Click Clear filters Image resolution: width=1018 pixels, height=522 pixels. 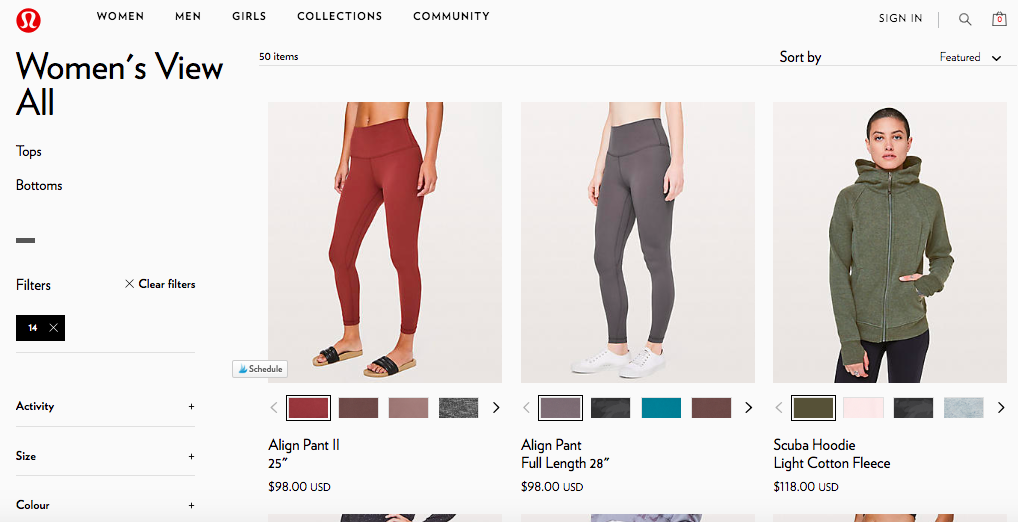pos(160,284)
